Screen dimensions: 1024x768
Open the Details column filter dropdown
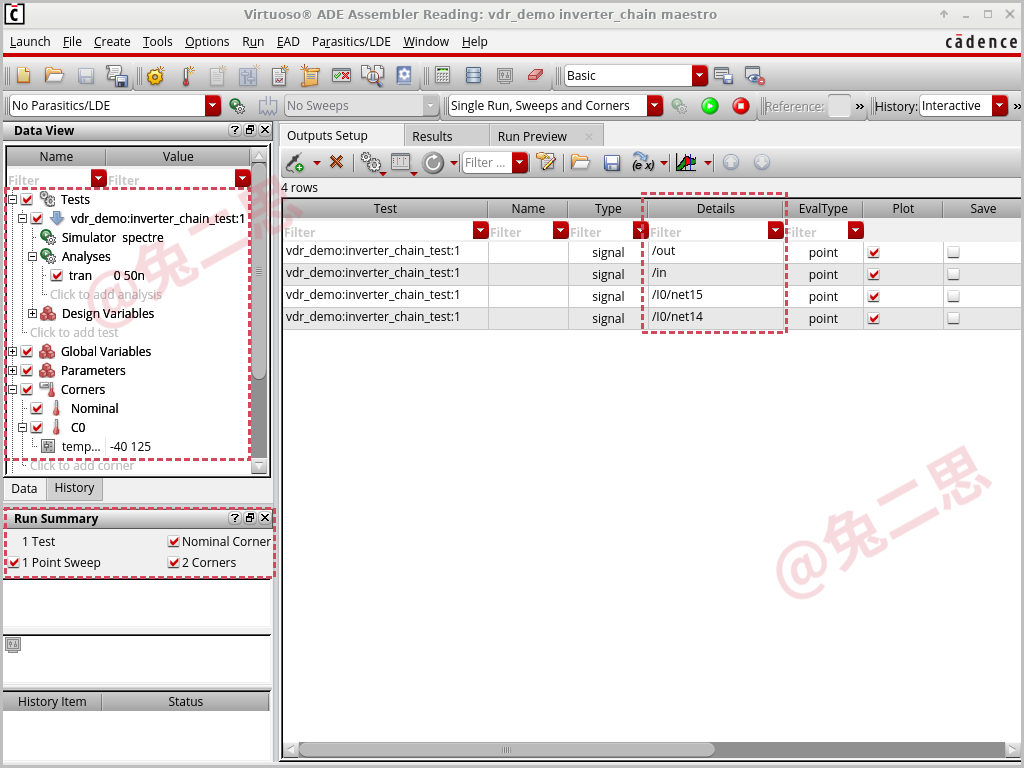pyautogui.click(x=775, y=231)
